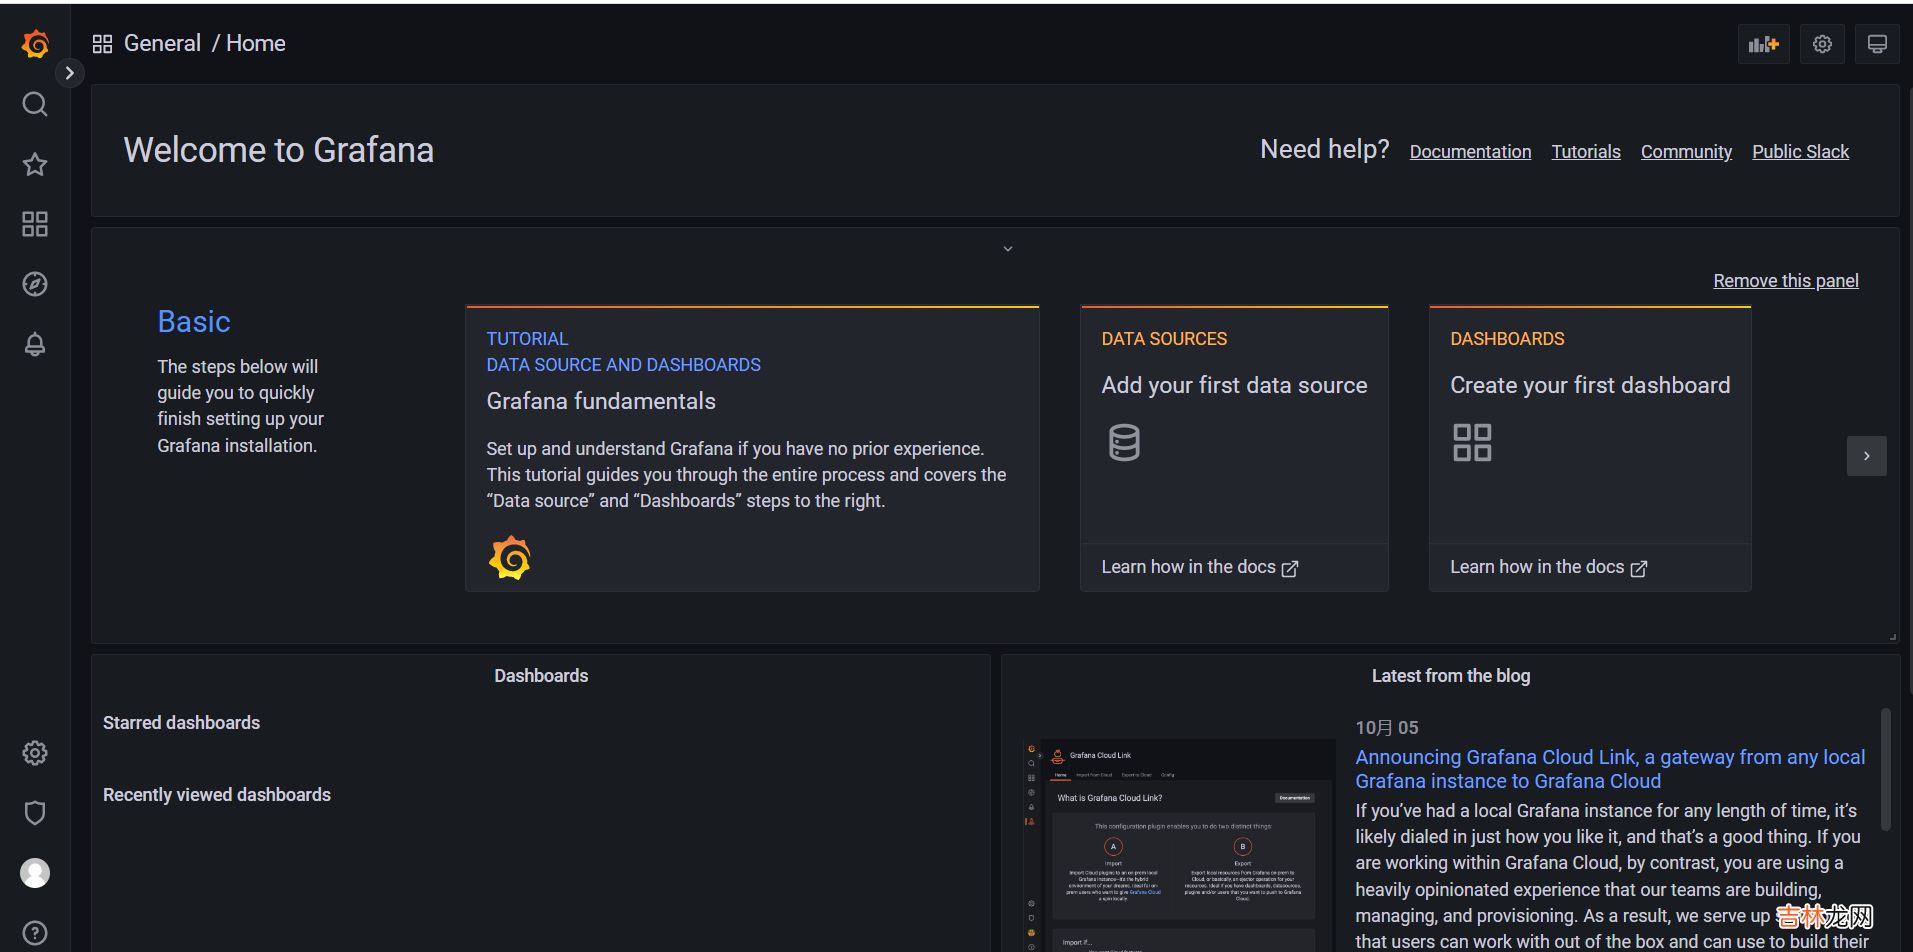Click the external-link icon in Data sources card
The height and width of the screenshot is (952, 1913).
coord(1290,568)
